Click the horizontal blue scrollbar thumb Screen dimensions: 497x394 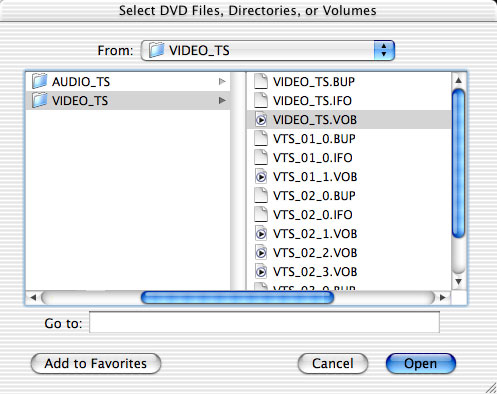[237, 297]
